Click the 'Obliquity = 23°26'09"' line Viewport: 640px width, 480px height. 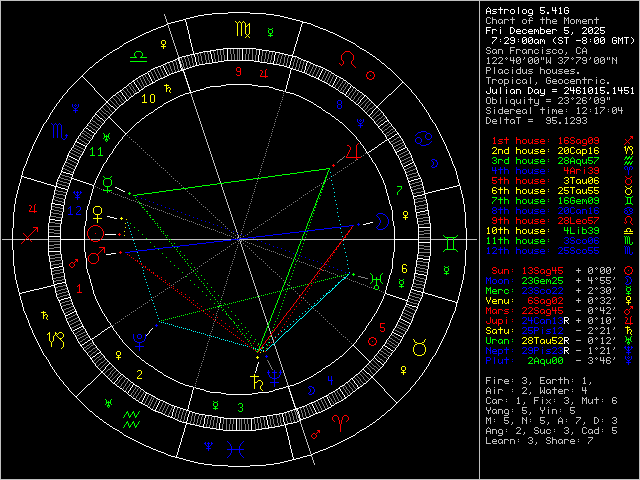click(548, 101)
